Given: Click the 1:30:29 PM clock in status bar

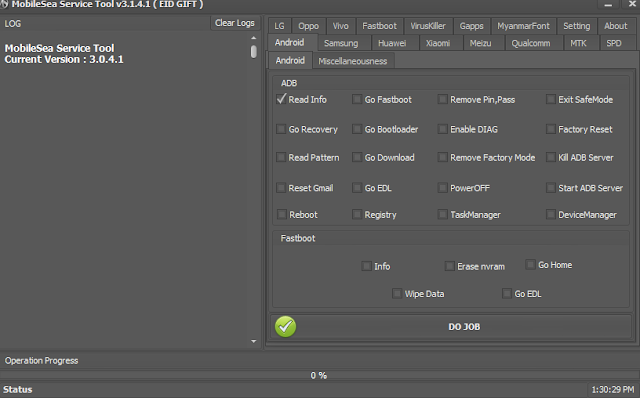Looking at the screenshot, I should point(613,389).
